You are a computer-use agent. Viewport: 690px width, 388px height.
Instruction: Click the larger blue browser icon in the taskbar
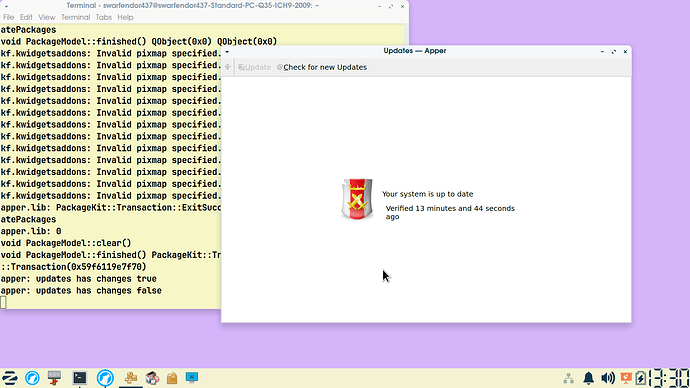click(x=105, y=378)
